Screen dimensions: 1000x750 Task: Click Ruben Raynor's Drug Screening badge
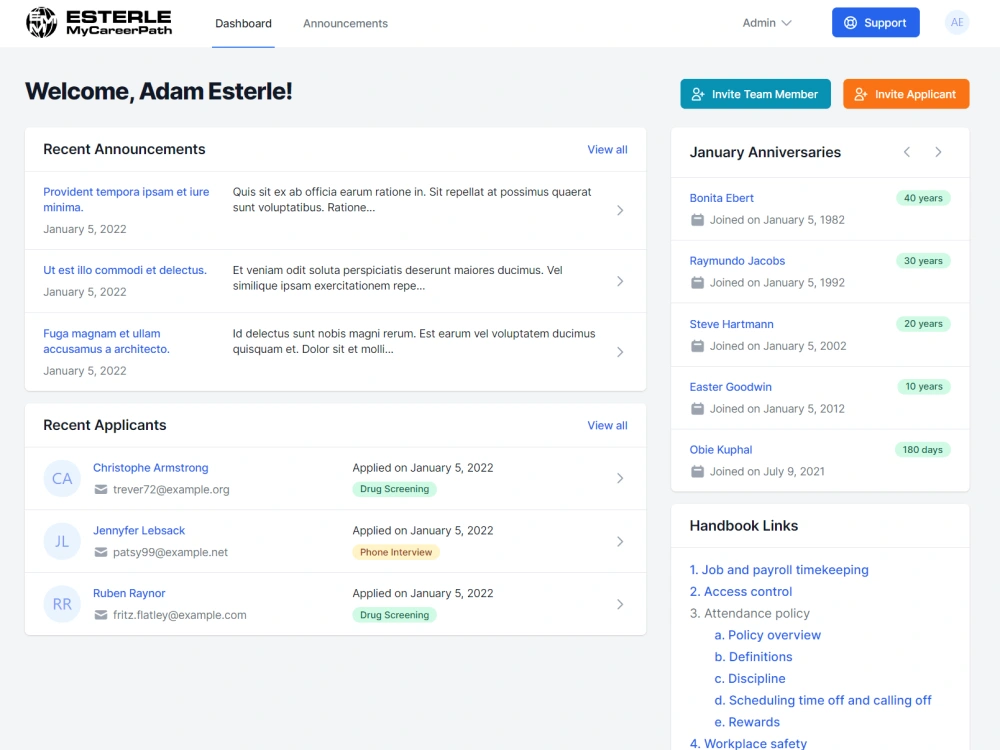[x=394, y=615]
